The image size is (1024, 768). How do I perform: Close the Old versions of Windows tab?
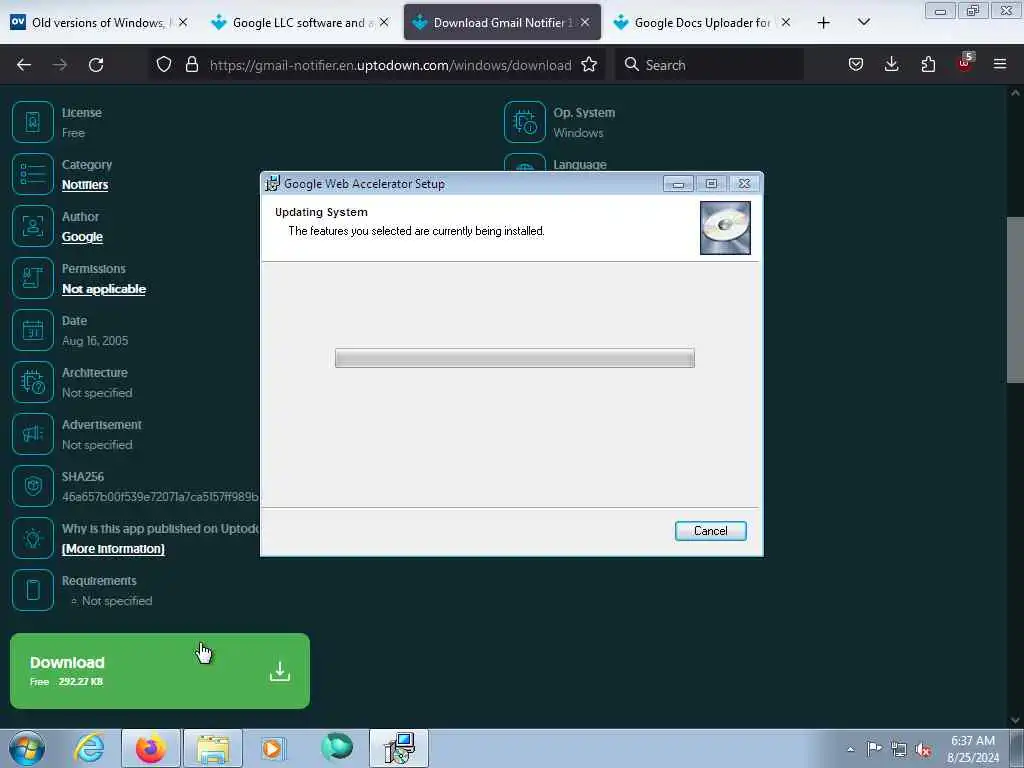[x=183, y=22]
